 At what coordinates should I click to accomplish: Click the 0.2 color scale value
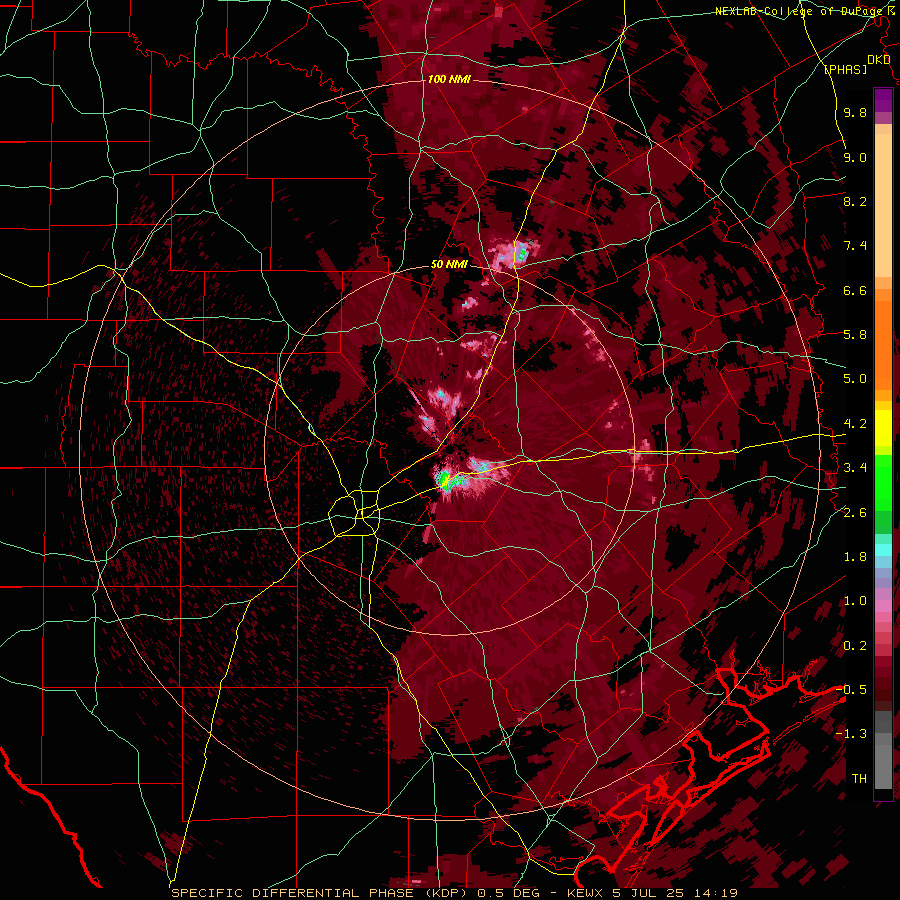[x=855, y=646]
